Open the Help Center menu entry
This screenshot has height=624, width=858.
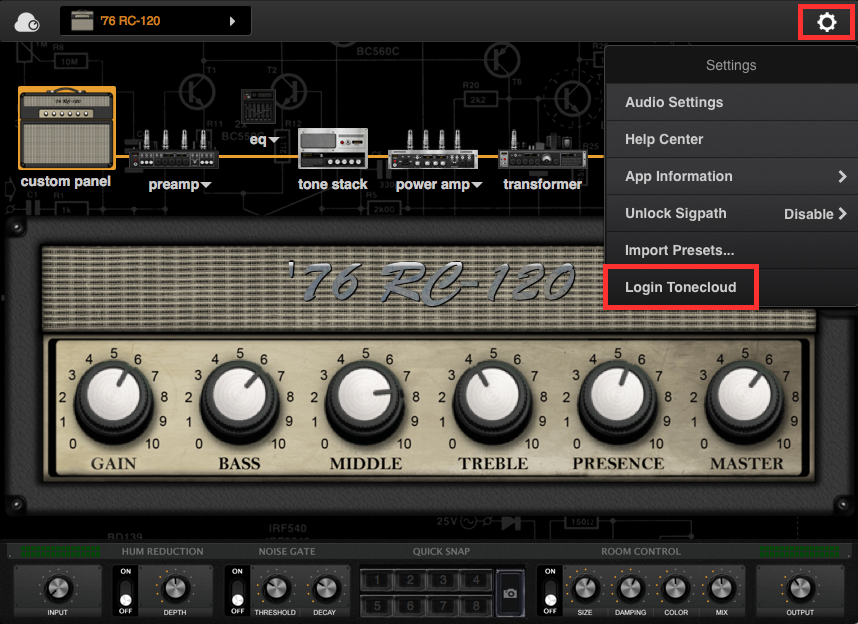[732, 140]
